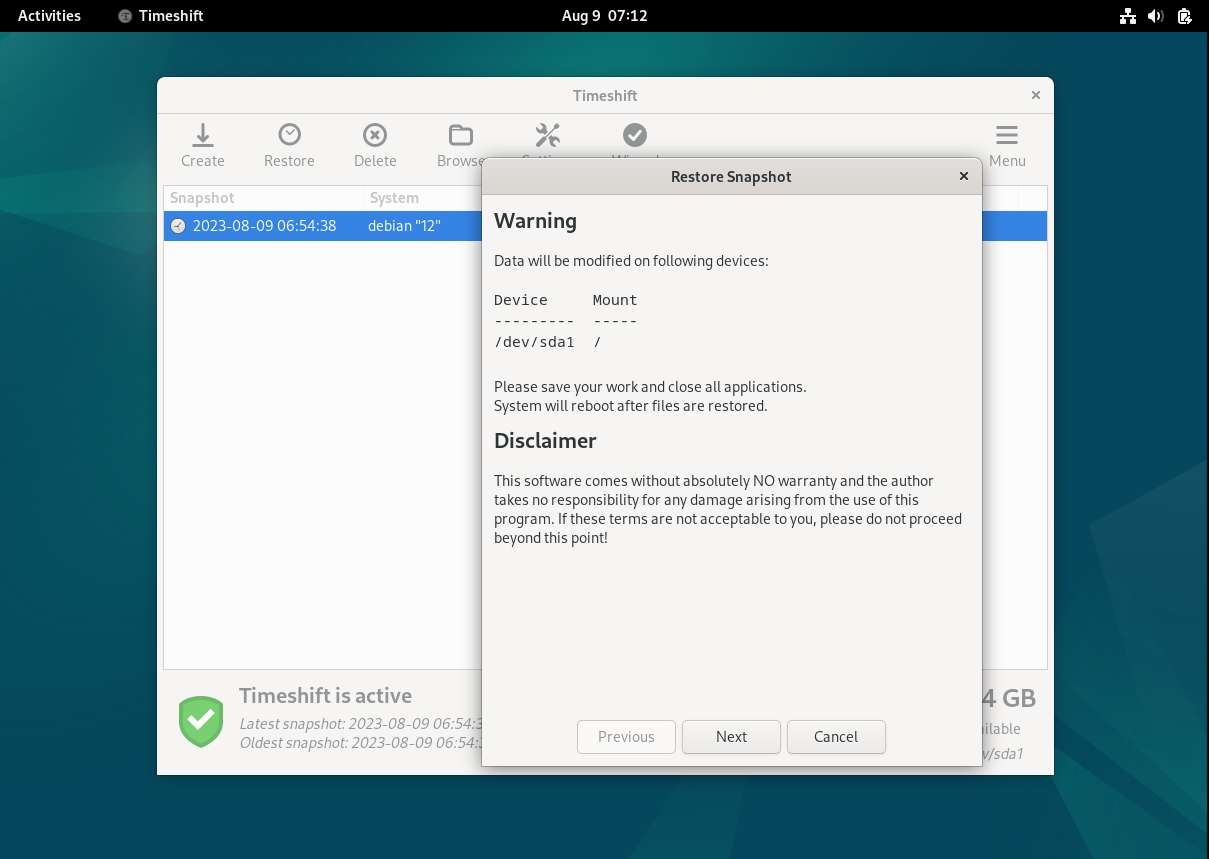Cancel the Restore Snapshot dialog
Viewport: 1209px width, 859px height.
(836, 737)
